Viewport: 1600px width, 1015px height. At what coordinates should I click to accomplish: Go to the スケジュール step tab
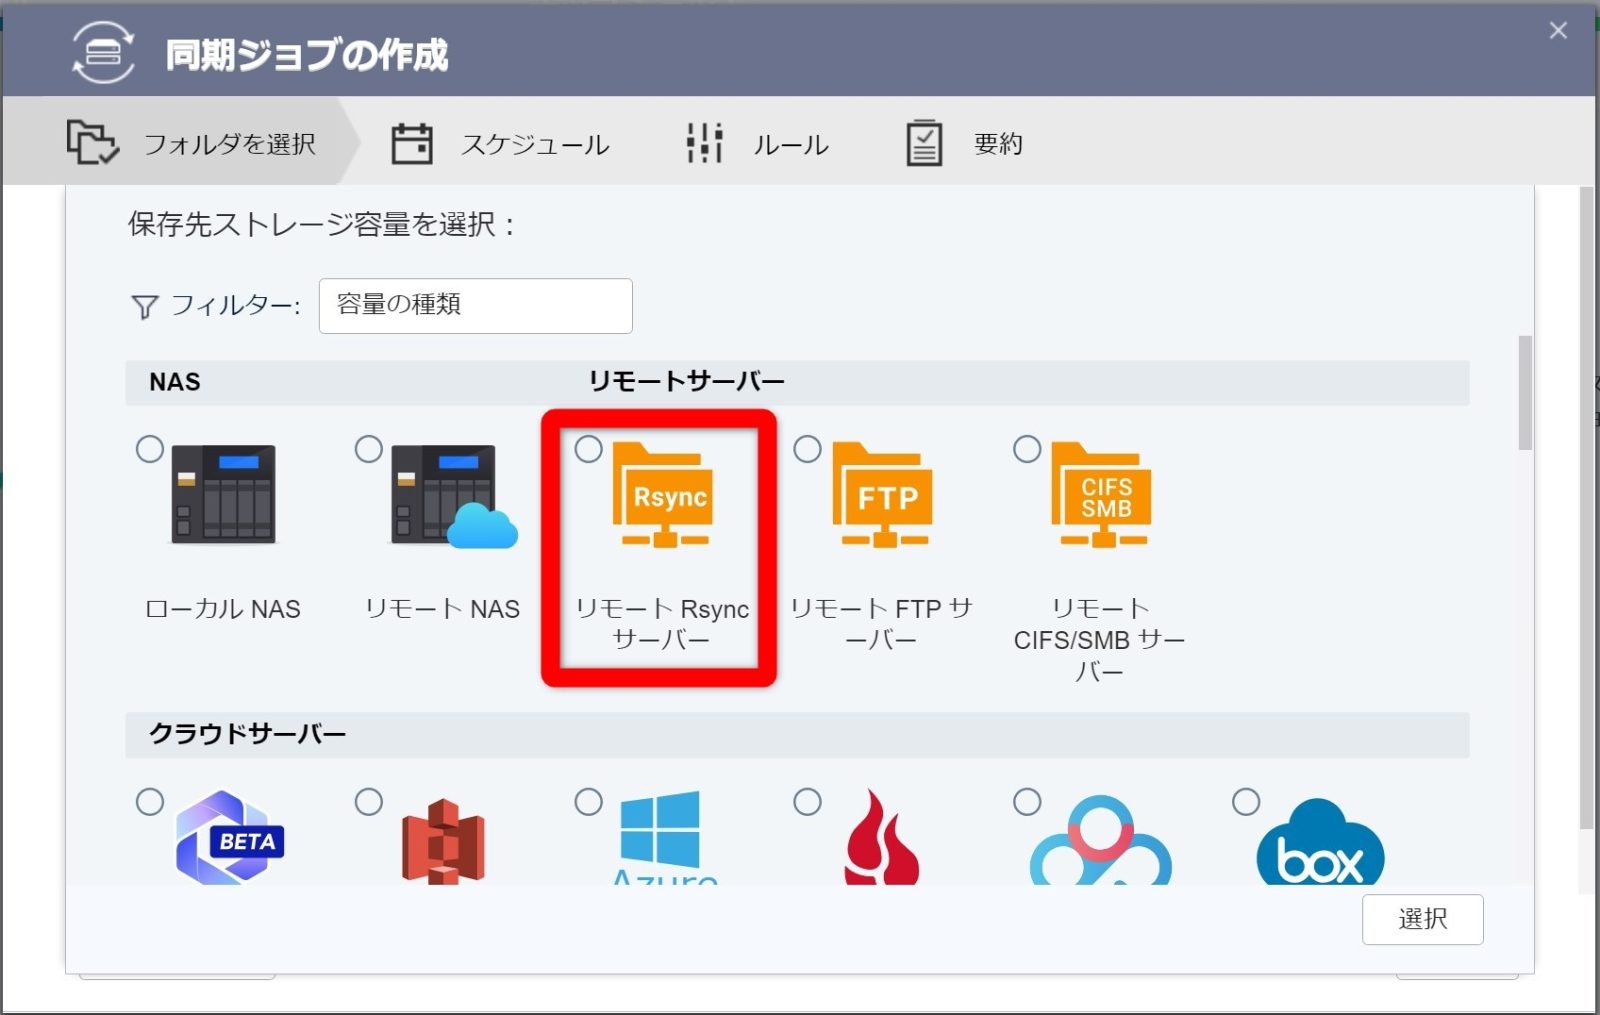[500, 144]
